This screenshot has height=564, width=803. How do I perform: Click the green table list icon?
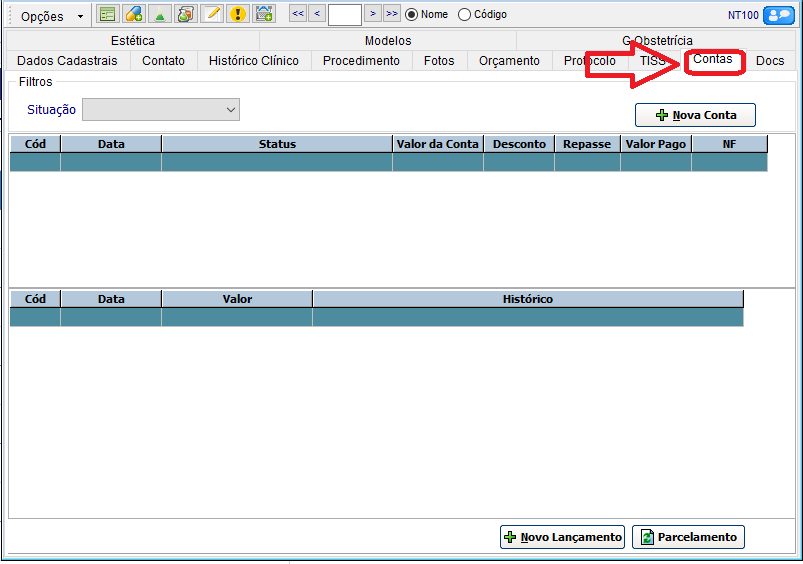pos(107,14)
